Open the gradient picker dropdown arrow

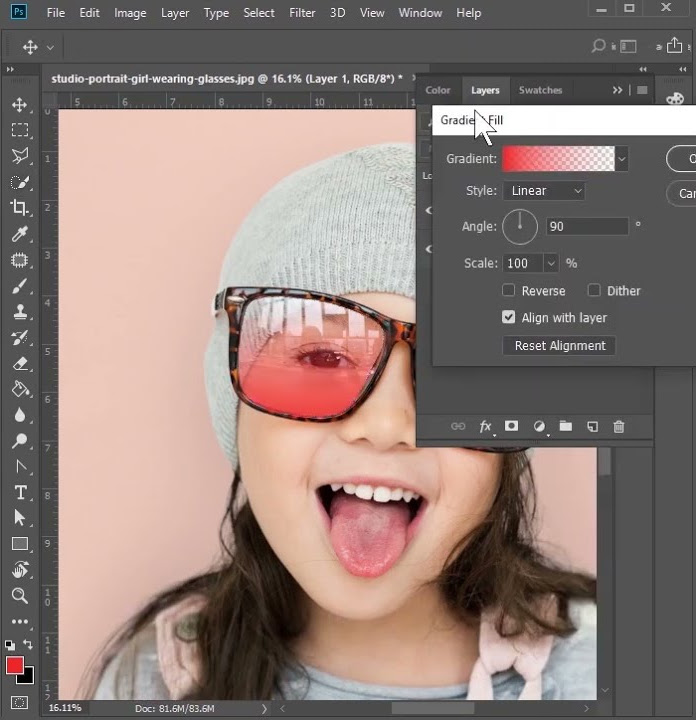point(622,159)
